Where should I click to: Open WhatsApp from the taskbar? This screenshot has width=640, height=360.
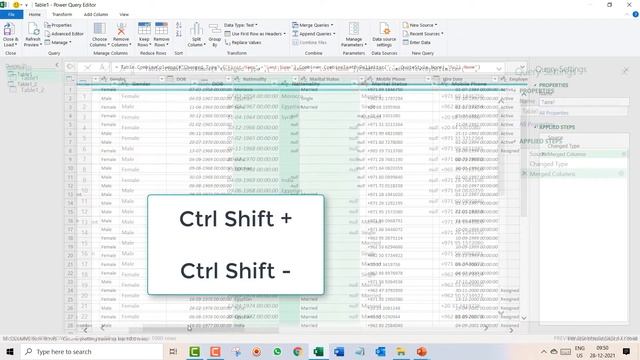click(x=277, y=351)
